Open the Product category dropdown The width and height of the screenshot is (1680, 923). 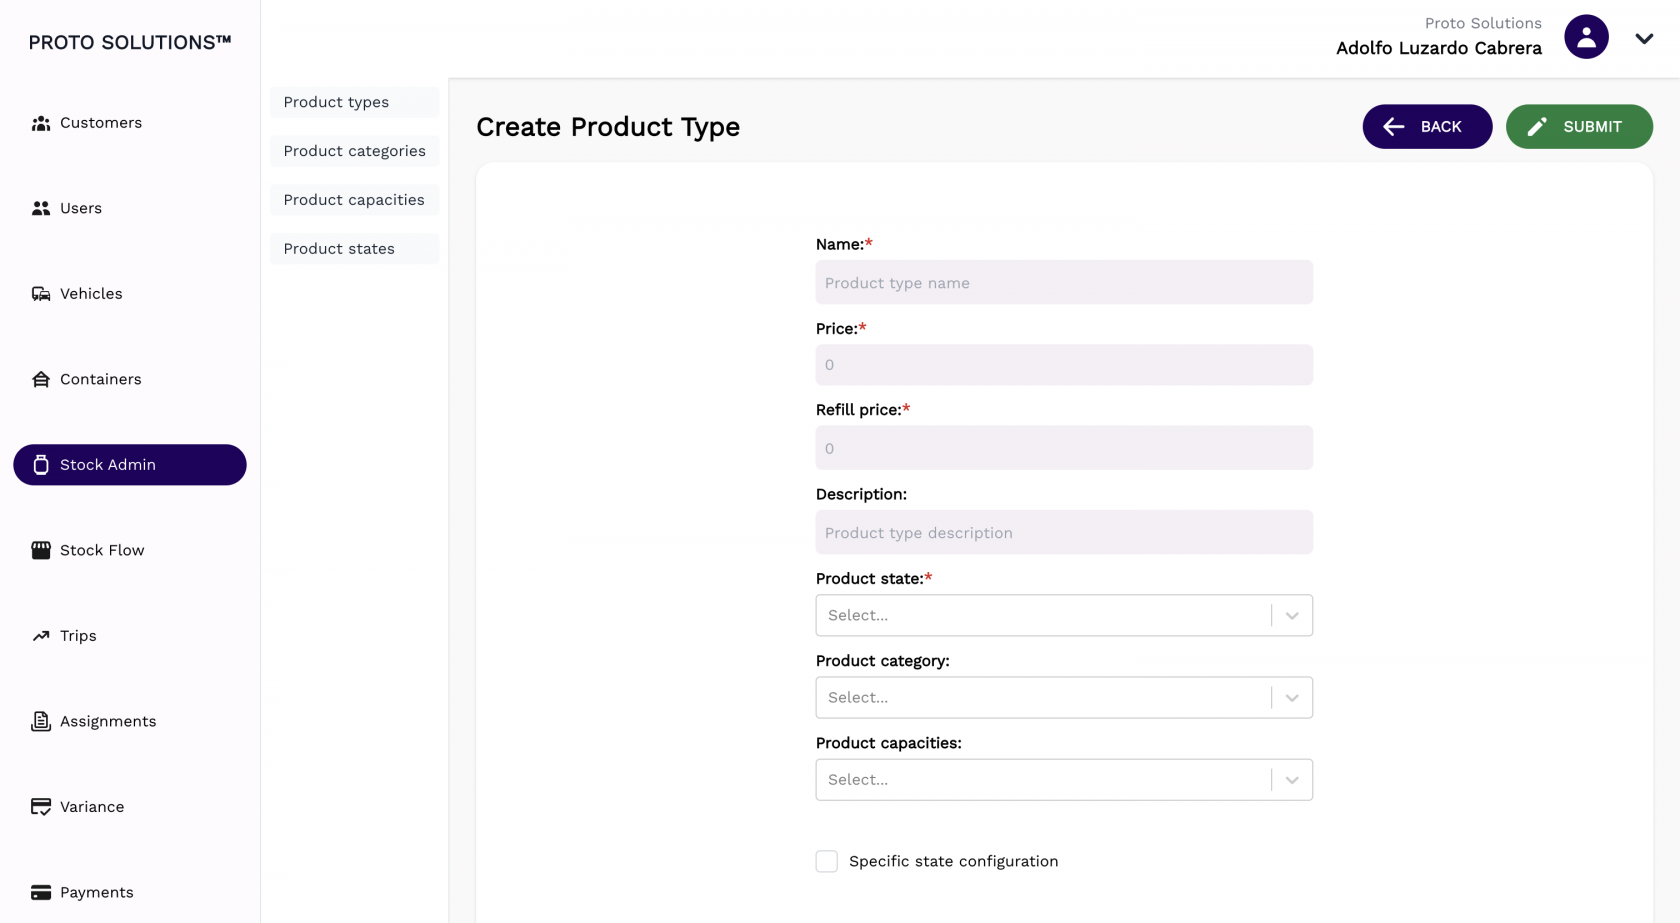[1064, 697]
